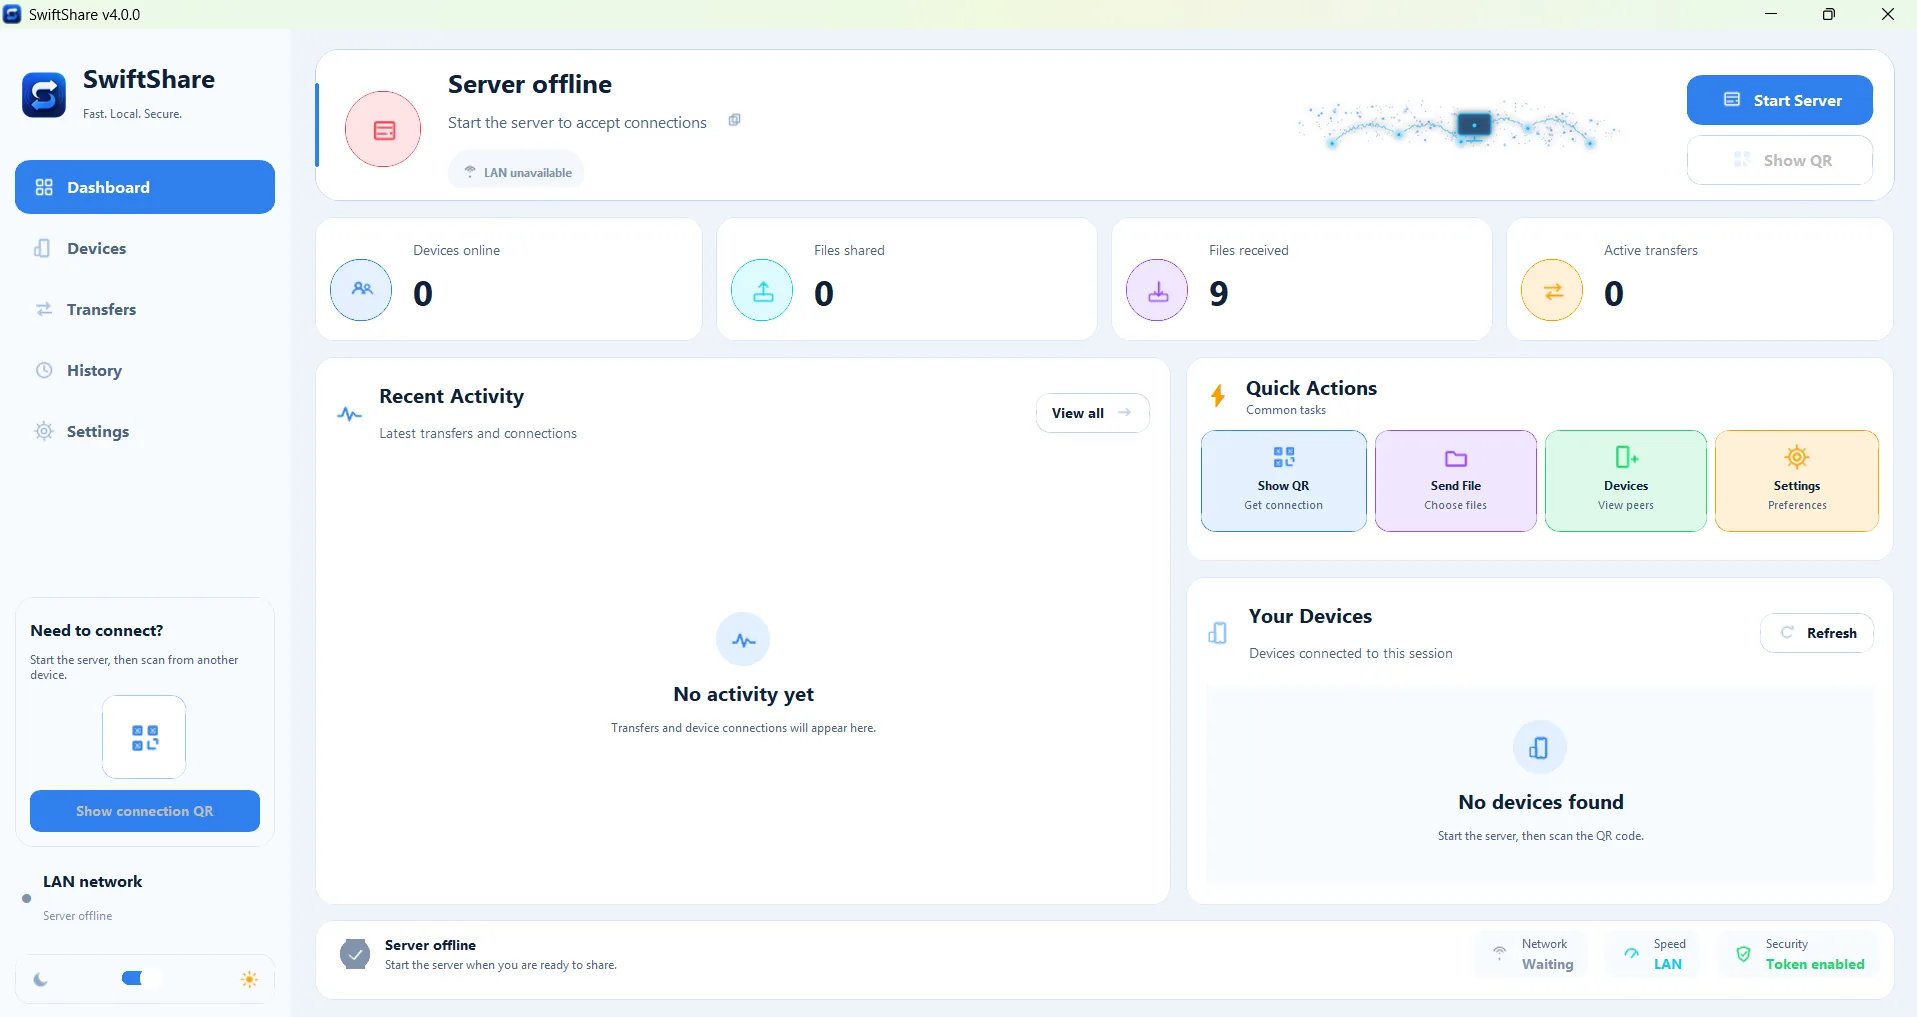Viewport: 1917px width, 1017px height.
Task: Click the No devices found device icon
Action: click(1539, 747)
